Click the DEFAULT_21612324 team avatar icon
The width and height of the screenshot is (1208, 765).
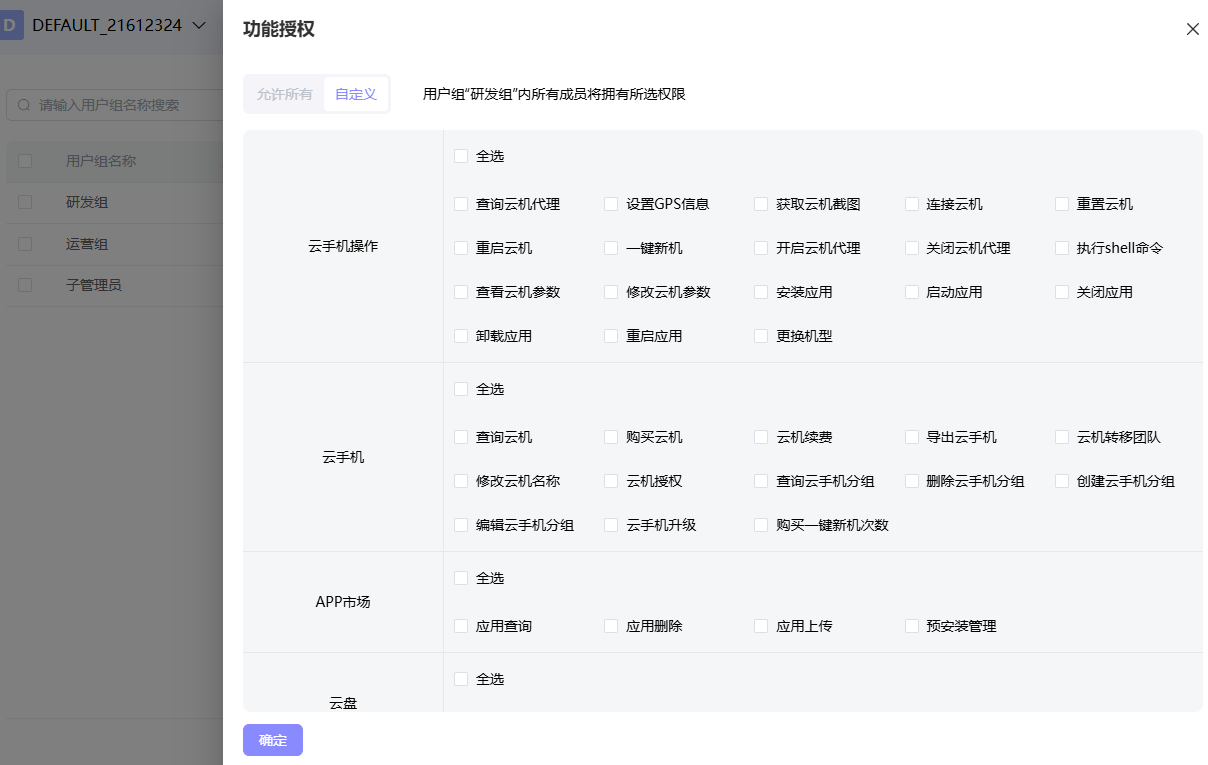point(11,26)
